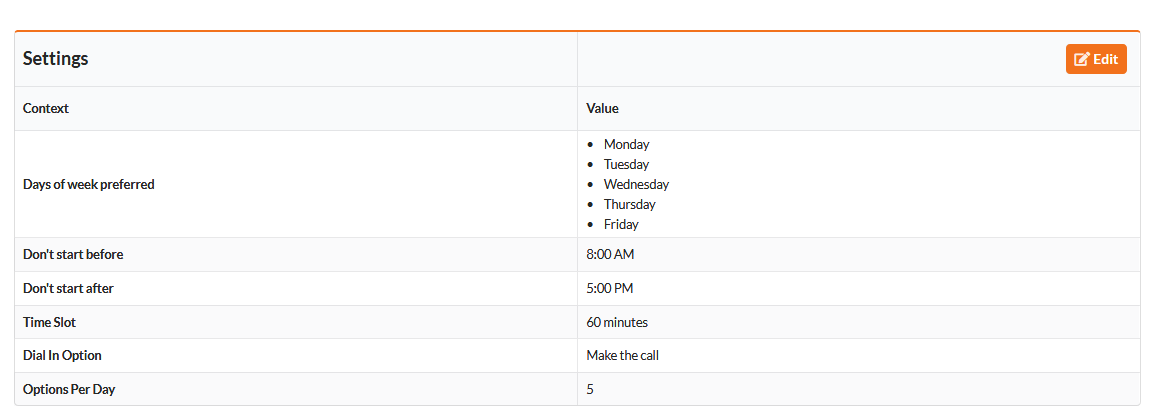The image size is (1152, 419).
Task: Select Friday in the preferred days list
Action: (x=621, y=224)
